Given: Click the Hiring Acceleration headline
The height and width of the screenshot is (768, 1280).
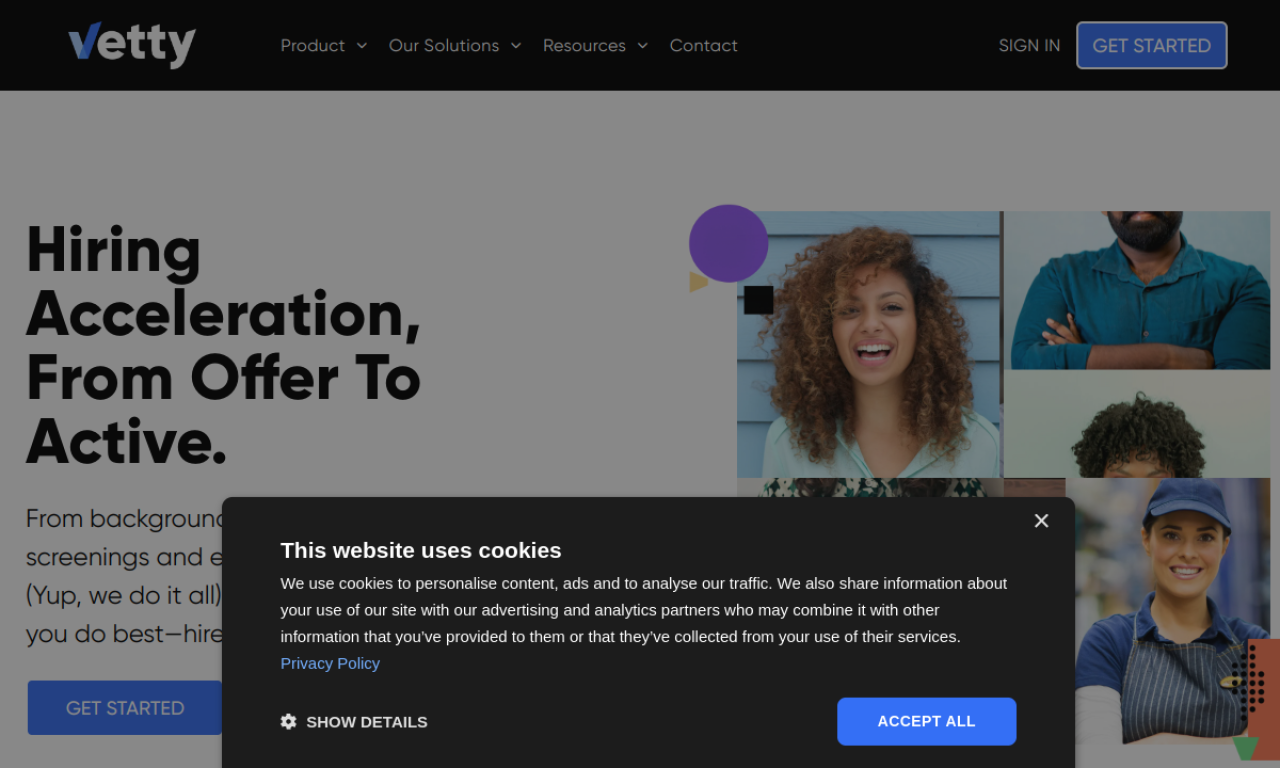Looking at the screenshot, I should [x=223, y=345].
